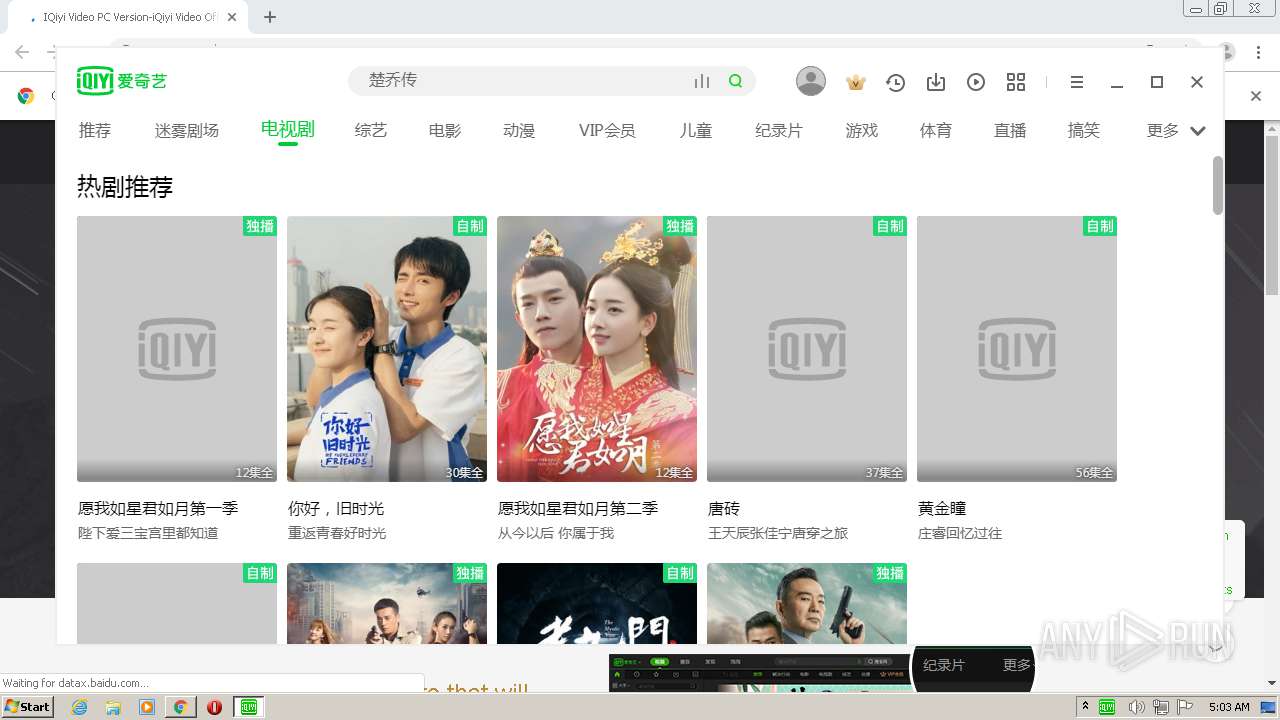Click title link 黄金瞳
This screenshot has width=1280, height=720.
click(942, 508)
